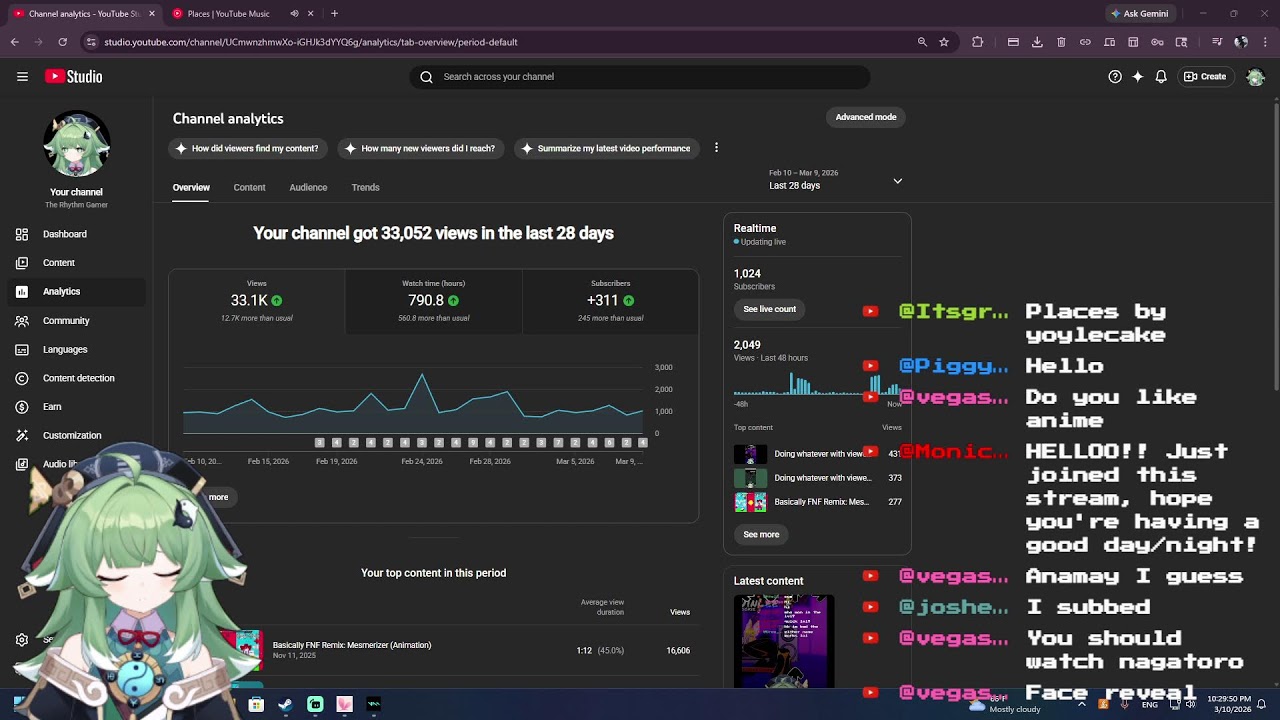Mute the Places YouTube Music tab audio
1280x720 pixels.
(294, 14)
